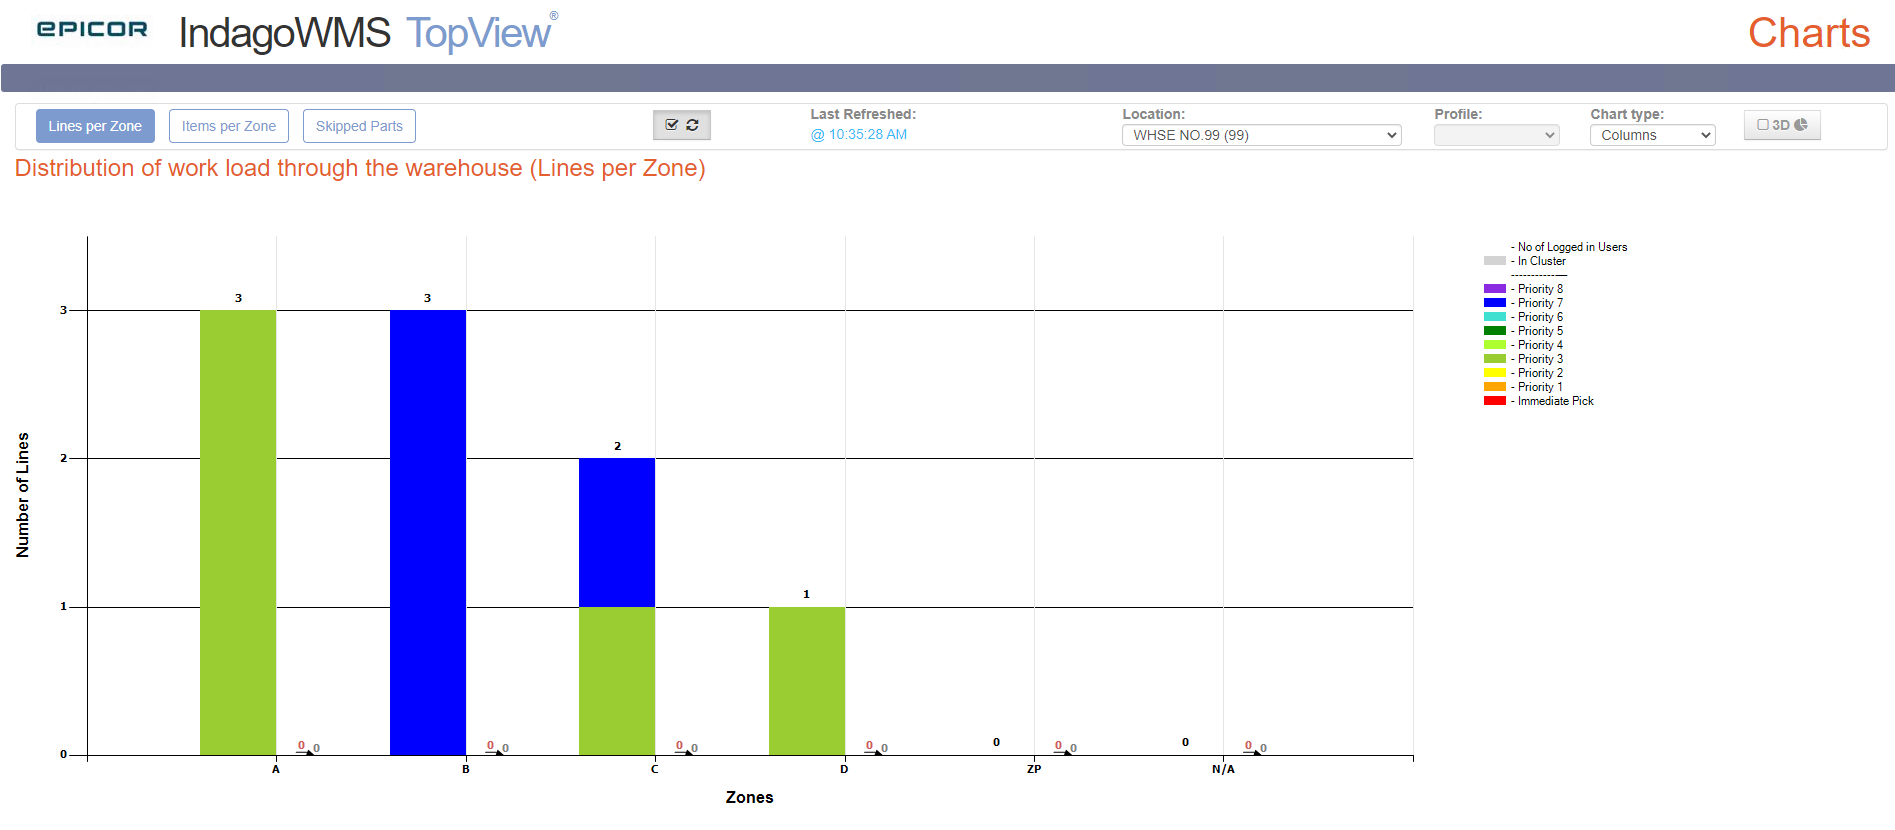Click the Number of Lines axis title
Screen dimensions: 1895x830
(23, 495)
